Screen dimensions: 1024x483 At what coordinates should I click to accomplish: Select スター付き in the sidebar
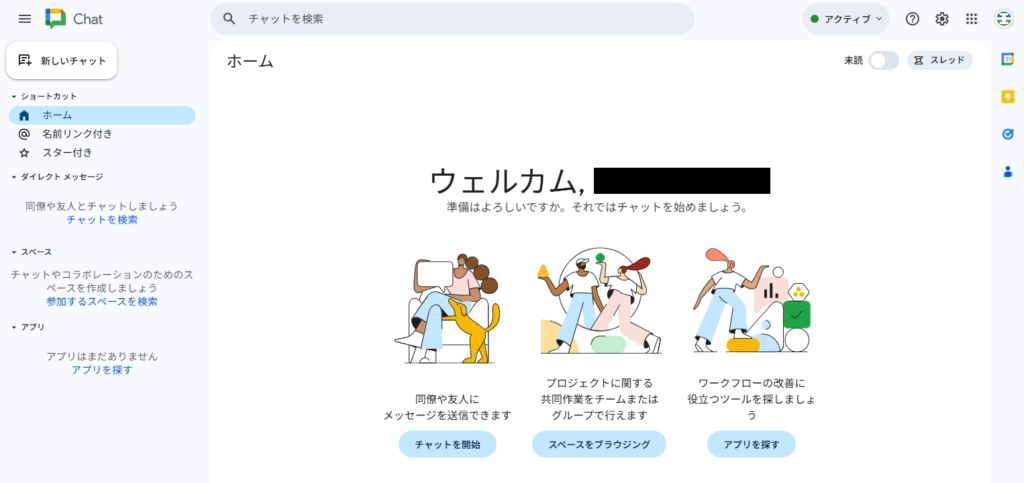(x=66, y=153)
